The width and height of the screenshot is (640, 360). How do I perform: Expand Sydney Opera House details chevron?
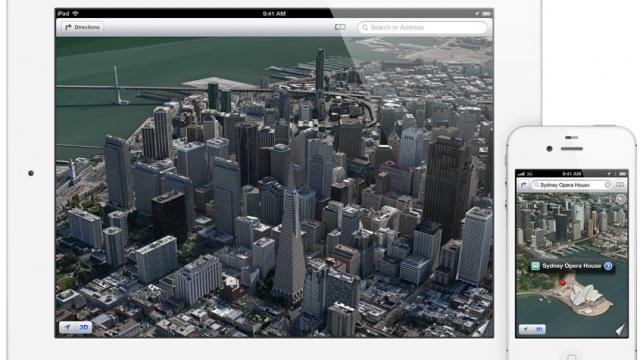point(608,266)
